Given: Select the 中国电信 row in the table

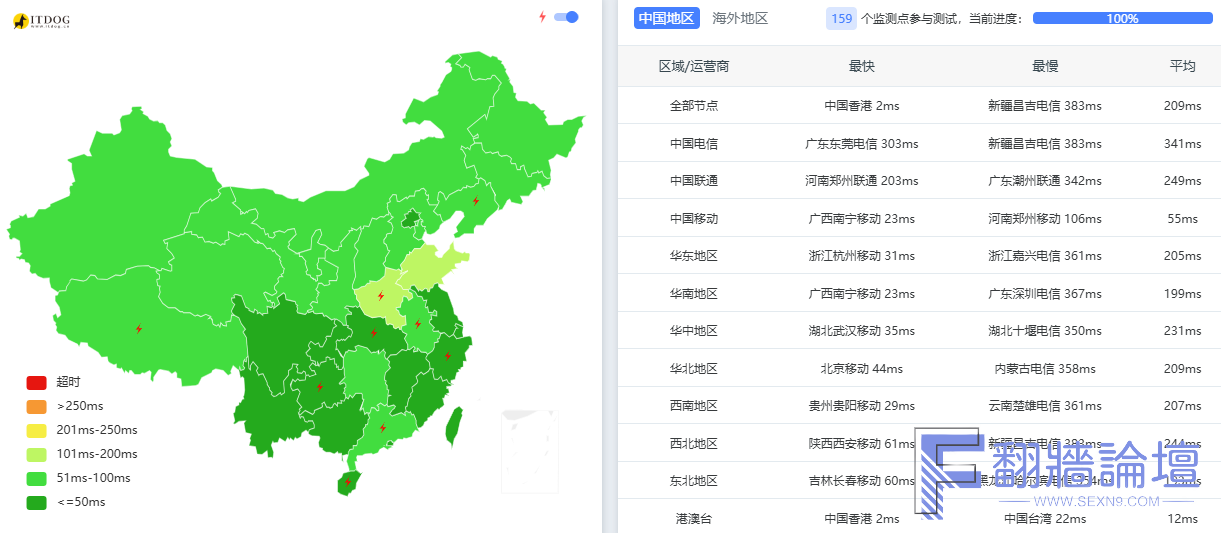Looking at the screenshot, I should coord(694,143).
